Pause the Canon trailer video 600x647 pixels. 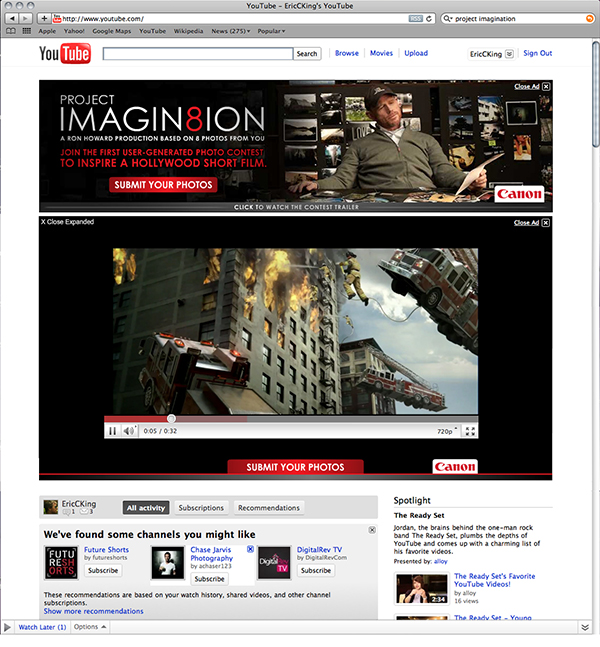click(112, 431)
